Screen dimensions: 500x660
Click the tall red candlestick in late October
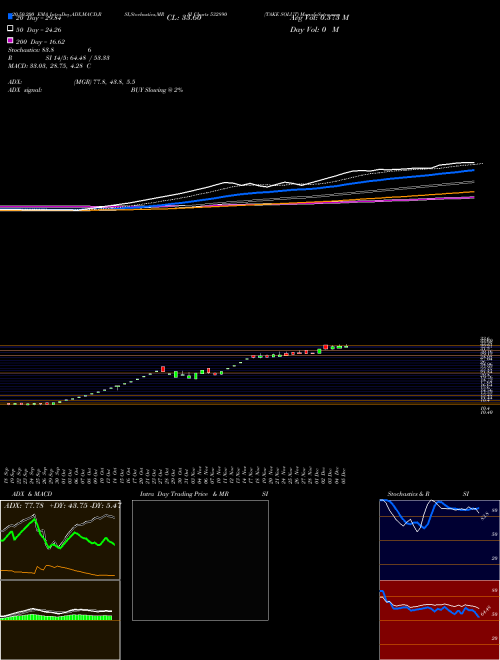[x=163, y=369]
